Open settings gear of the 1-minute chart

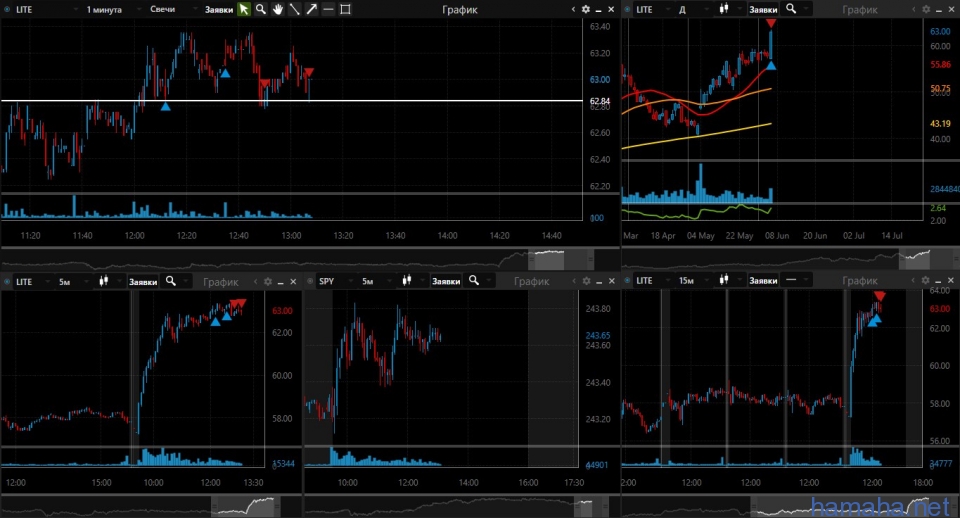[586, 9]
